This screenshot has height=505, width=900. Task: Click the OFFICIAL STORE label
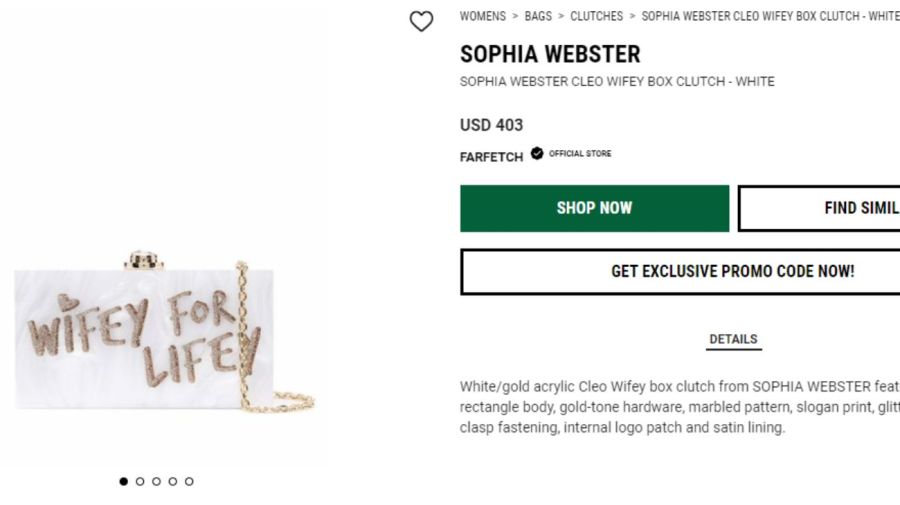click(580, 154)
